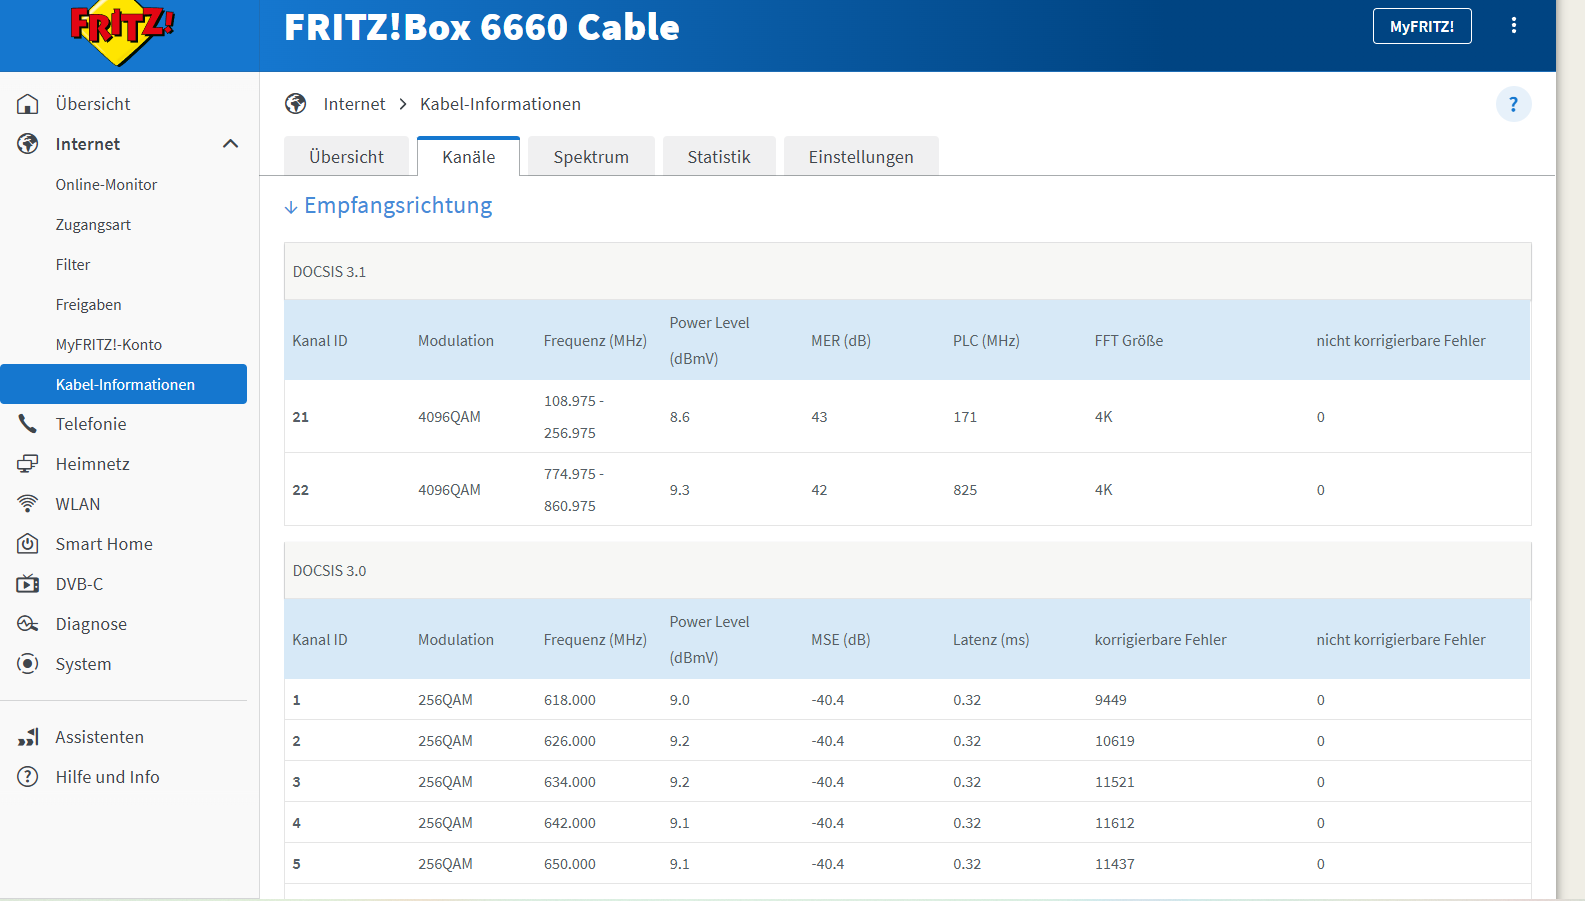The height and width of the screenshot is (901, 1585).
Task: Click the DVB-C television icon
Action: [x=28, y=584]
